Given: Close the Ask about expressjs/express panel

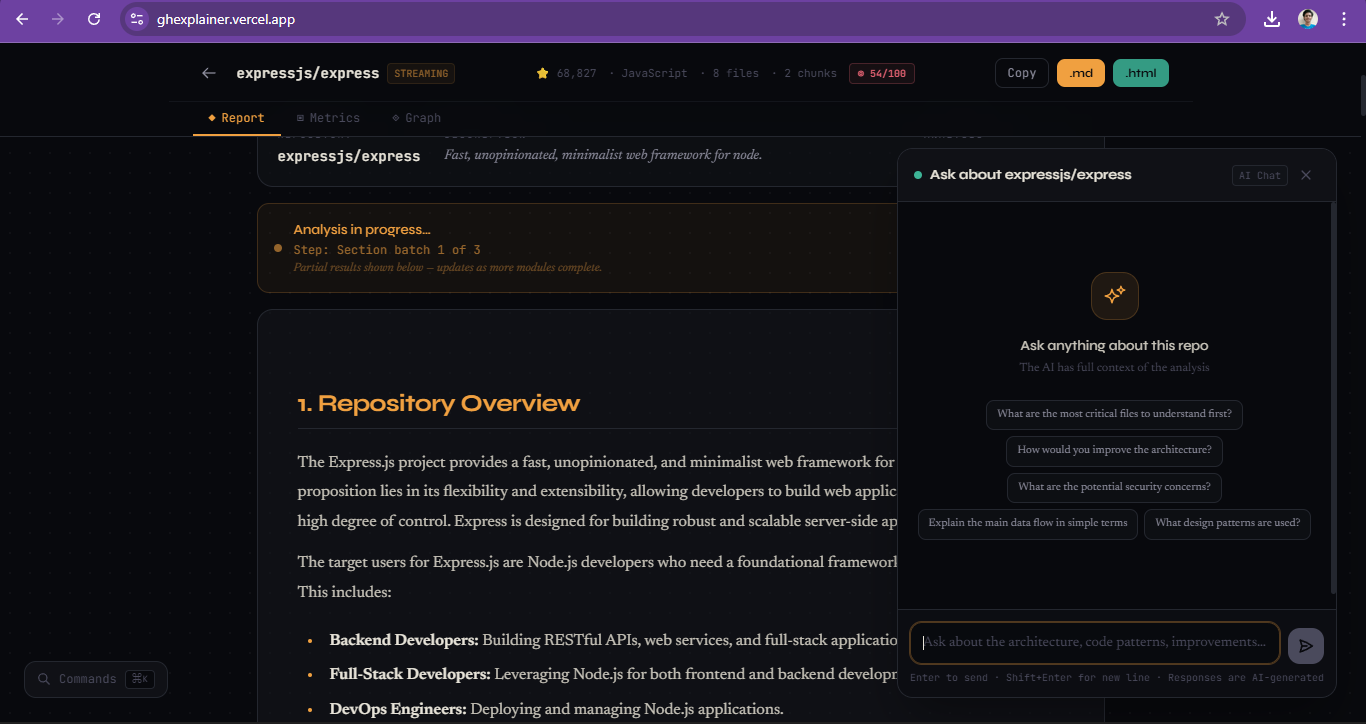Looking at the screenshot, I should pyautogui.click(x=1306, y=174).
